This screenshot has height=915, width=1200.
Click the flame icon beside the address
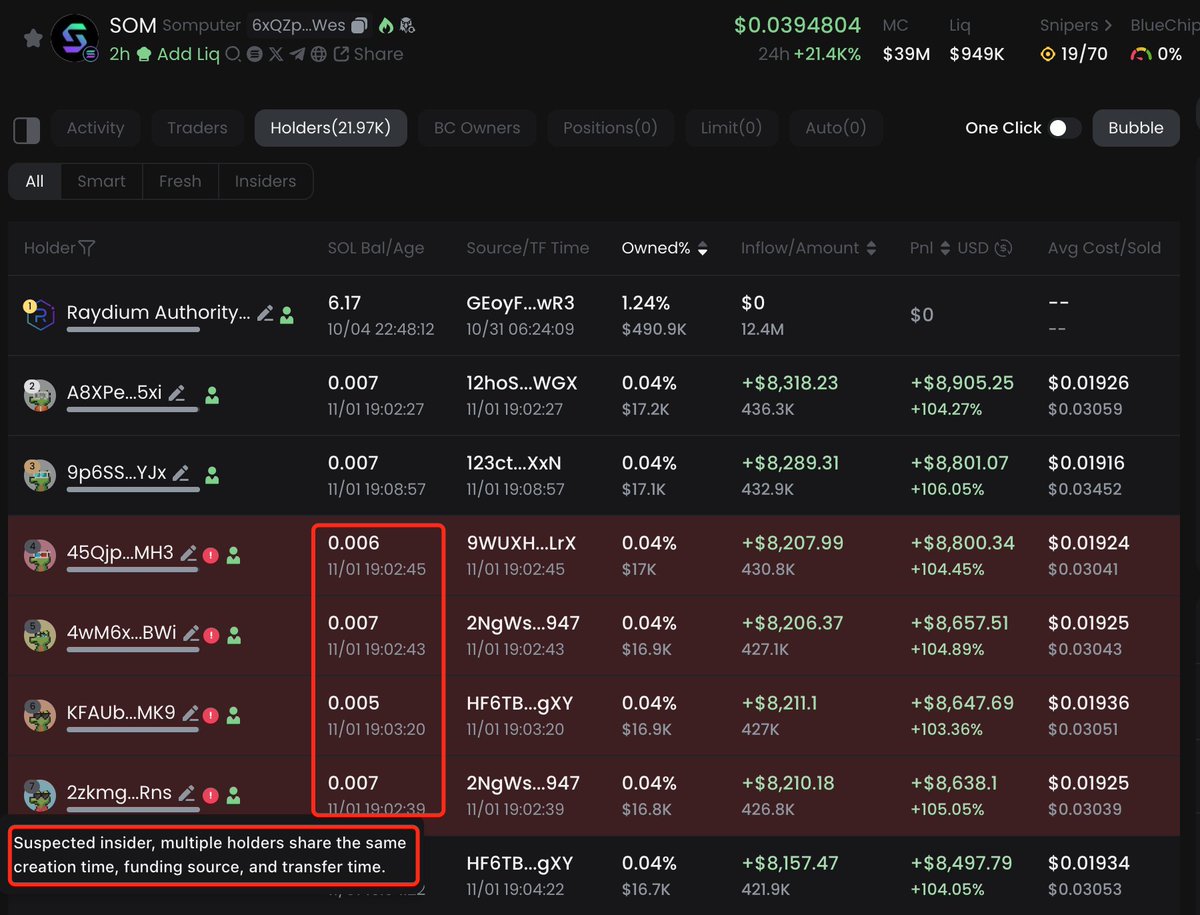coord(386,26)
